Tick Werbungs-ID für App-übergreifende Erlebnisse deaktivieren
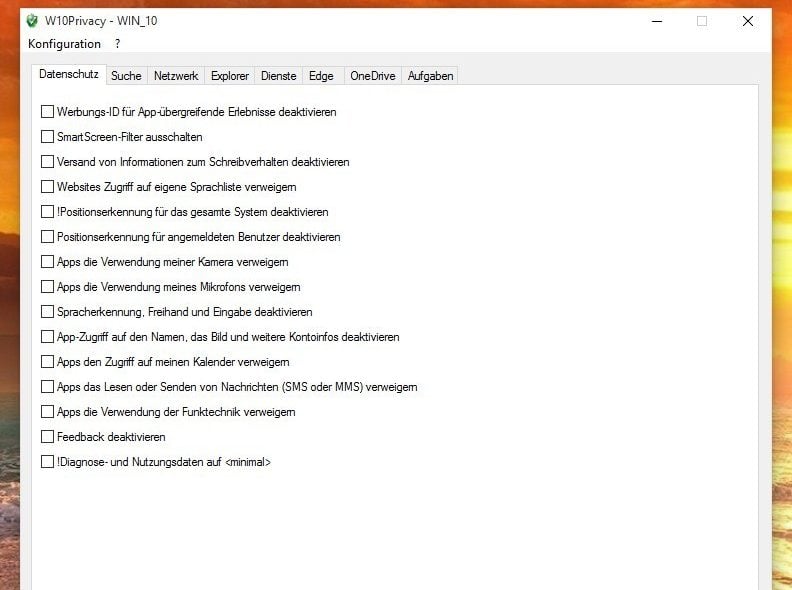 47,112
